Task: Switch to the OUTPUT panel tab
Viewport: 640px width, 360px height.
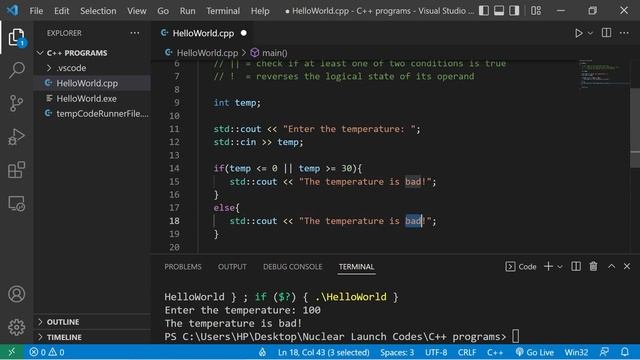Action: click(x=232, y=267)
